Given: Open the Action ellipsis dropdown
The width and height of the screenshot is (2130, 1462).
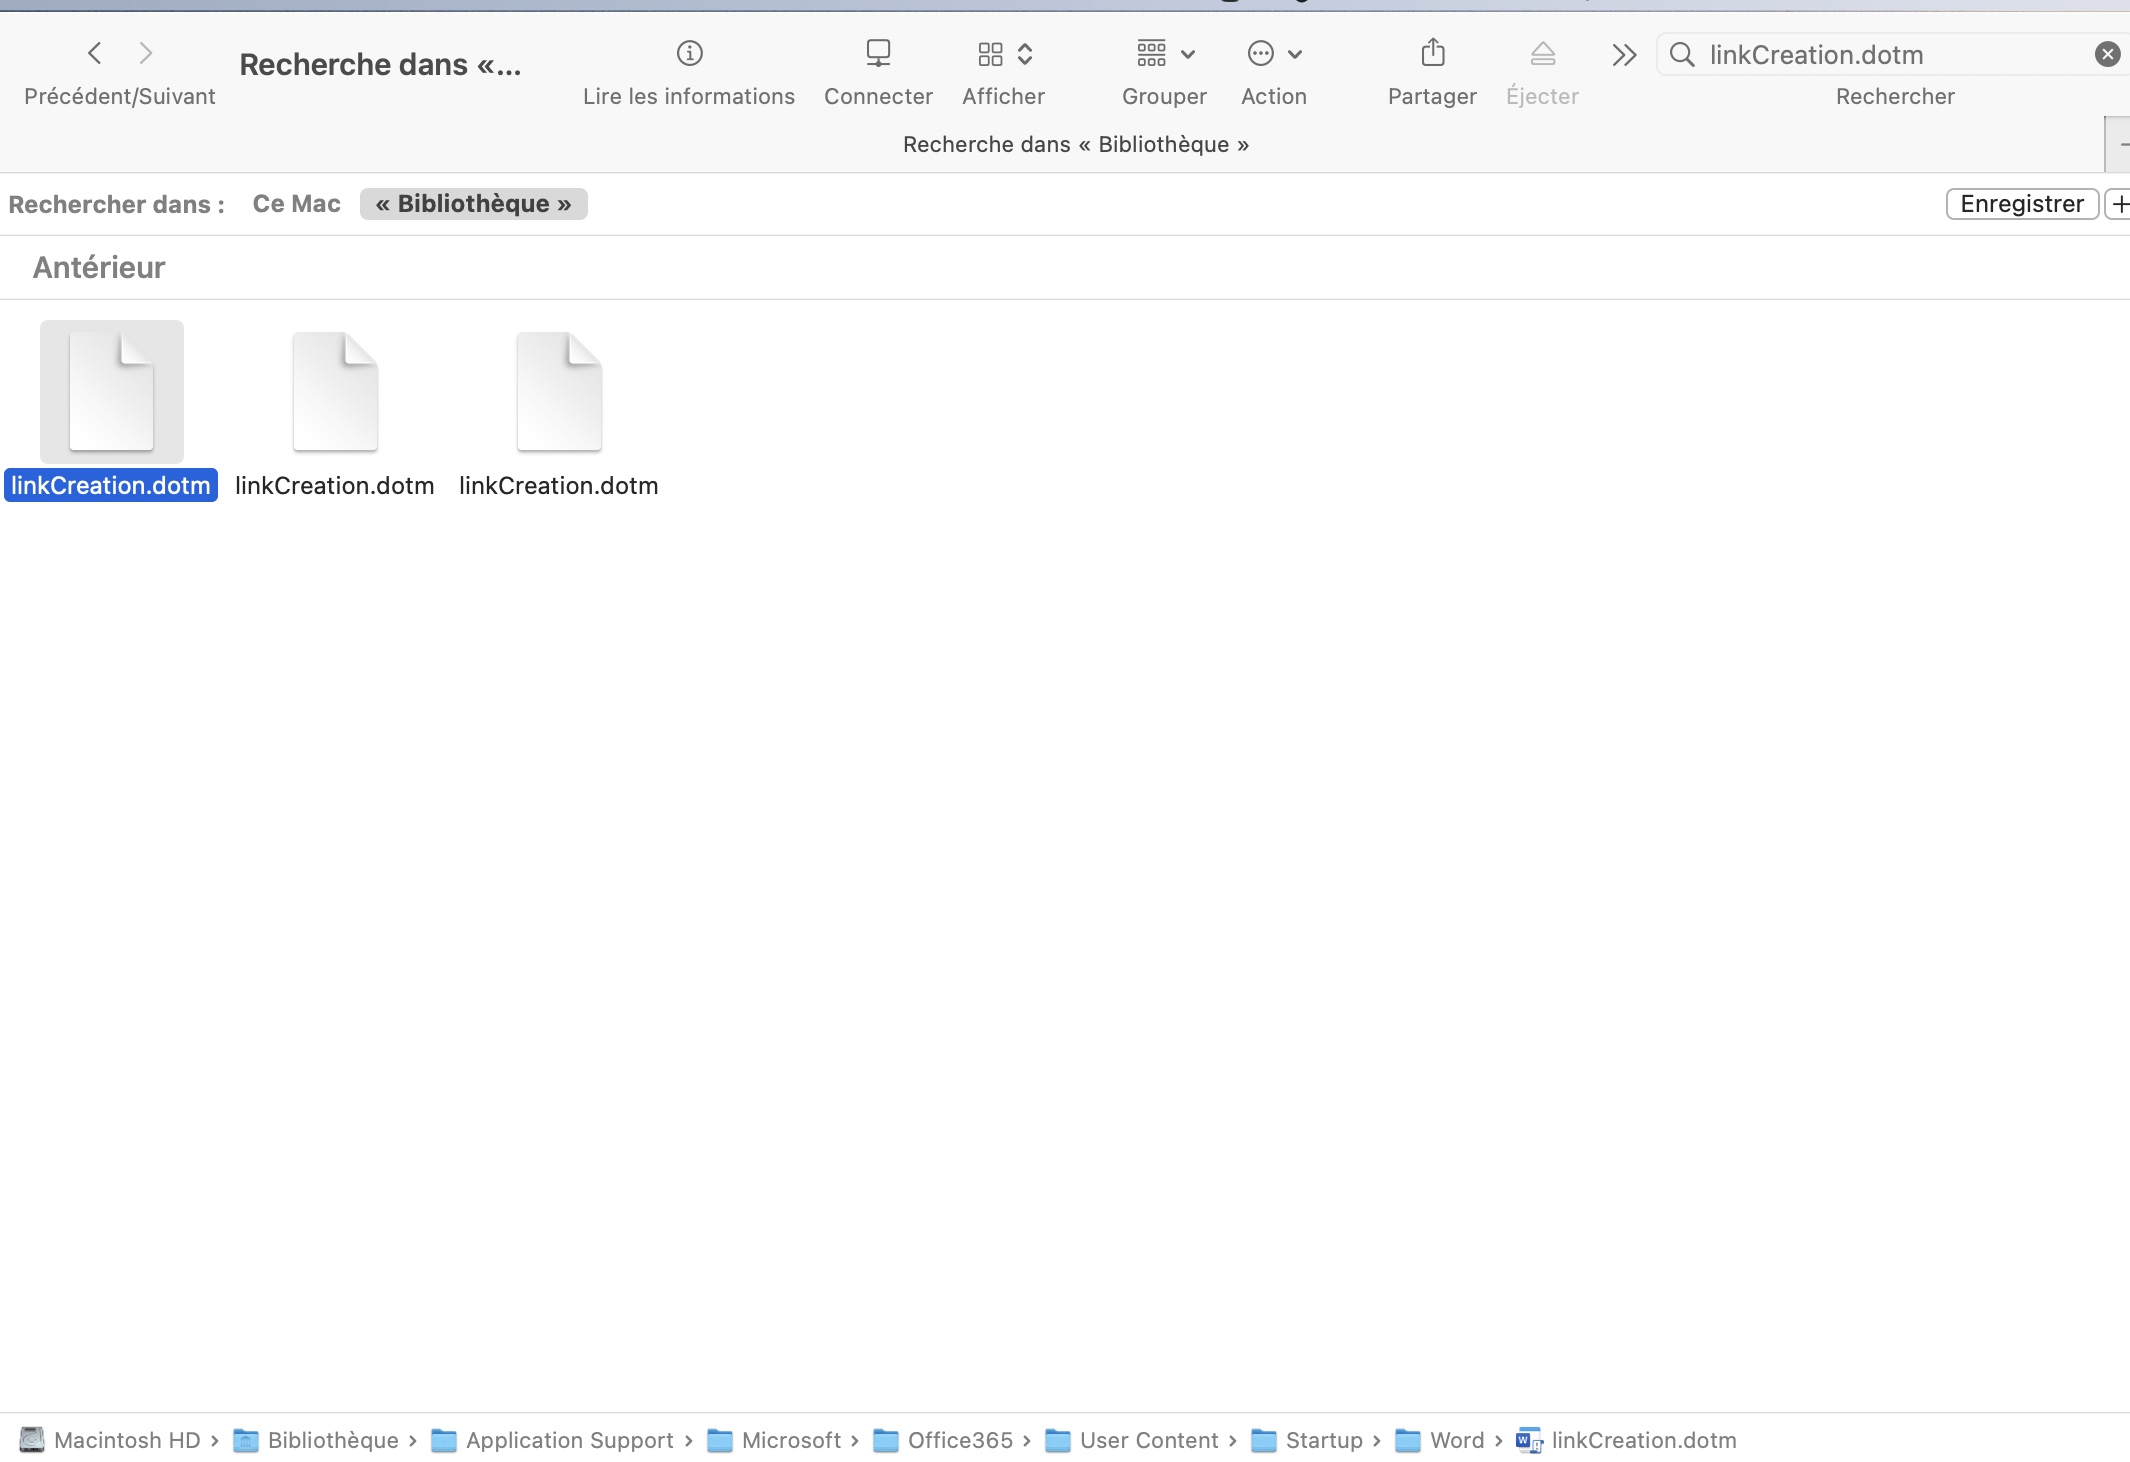Looking at the screenshot, I should (1273, 54).
